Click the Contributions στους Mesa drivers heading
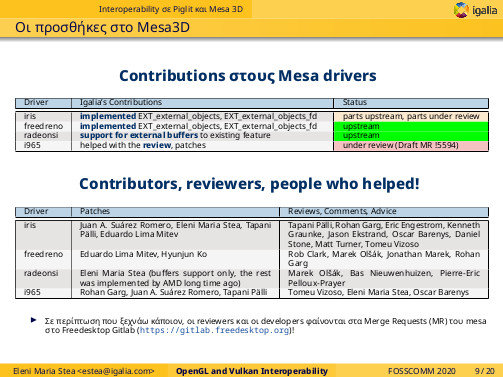 248,76
